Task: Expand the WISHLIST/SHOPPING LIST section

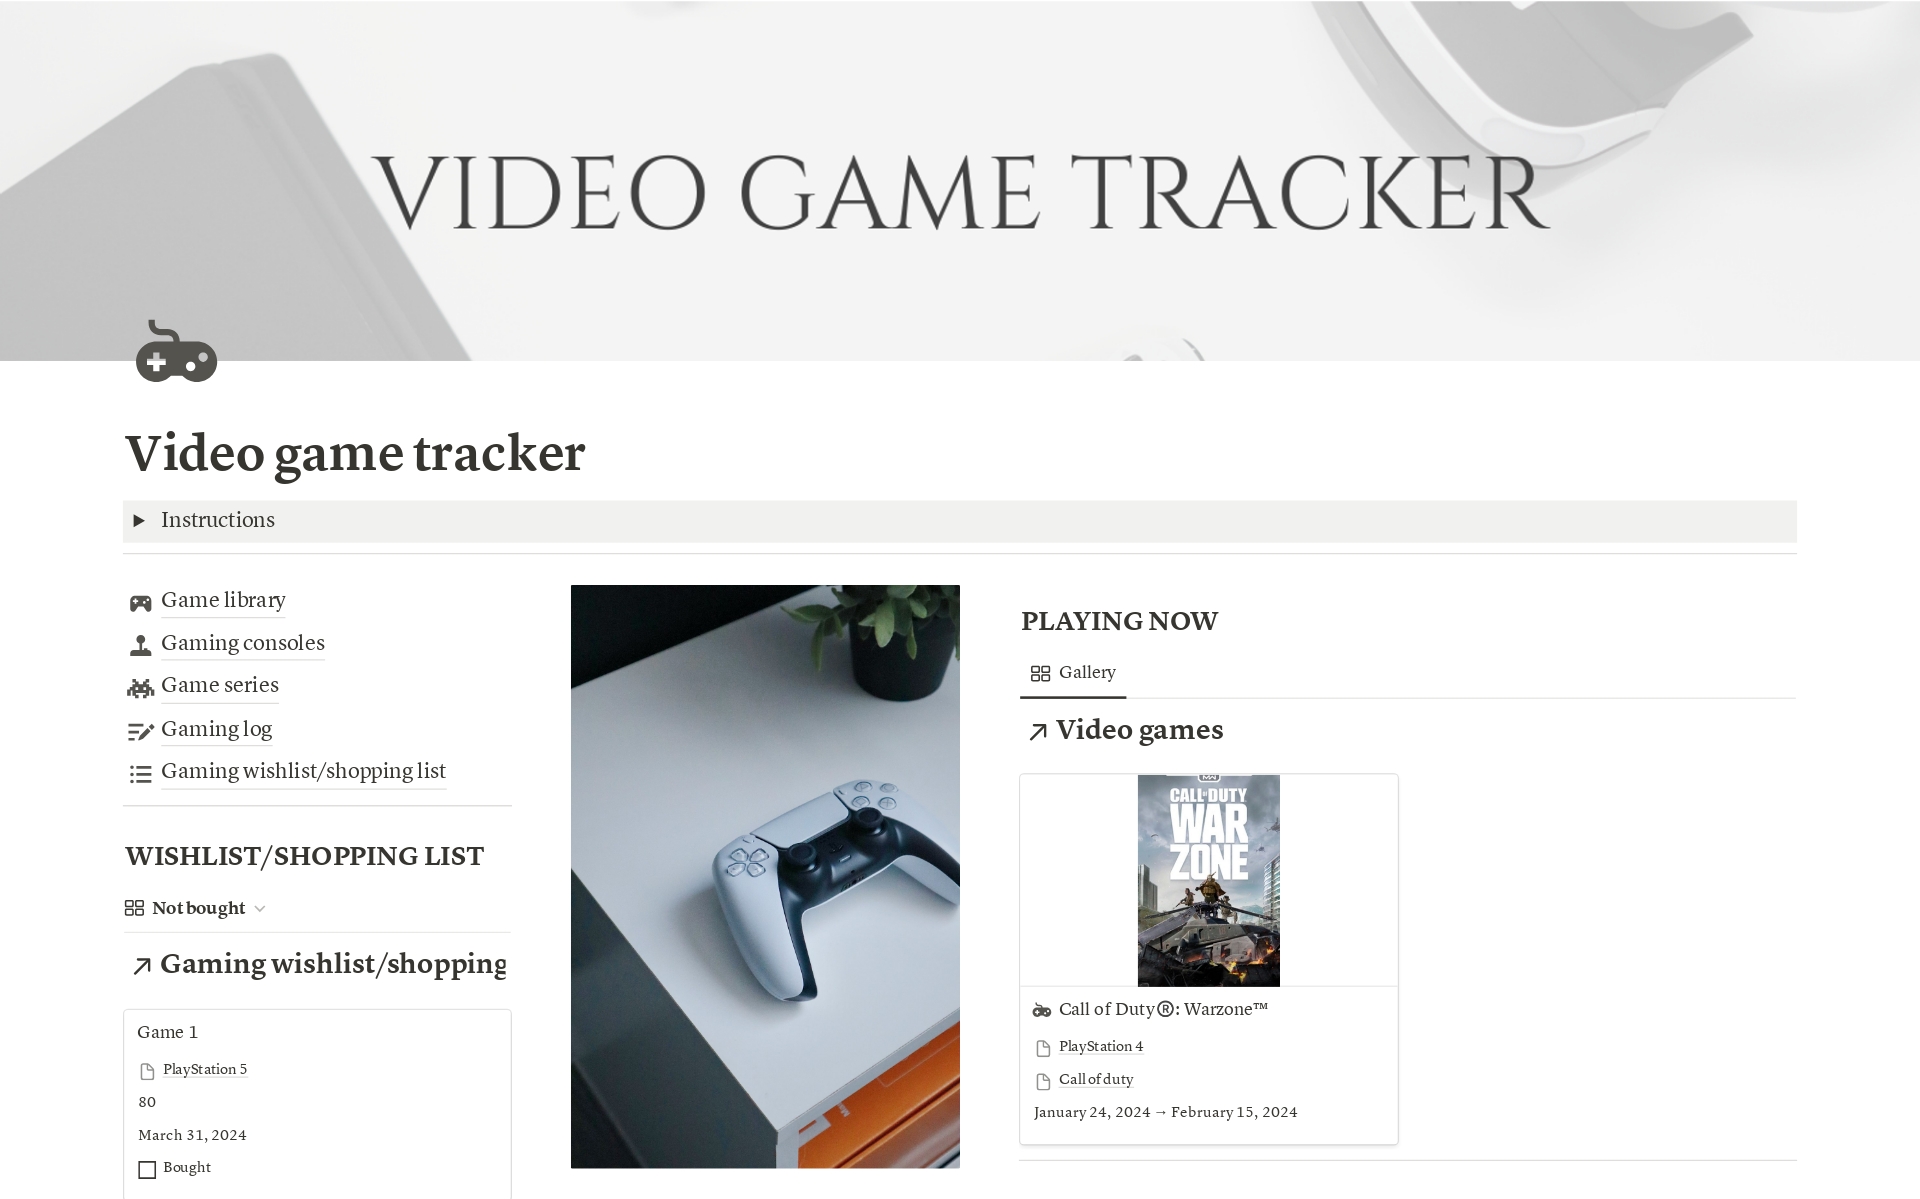Action: [258, 908]
